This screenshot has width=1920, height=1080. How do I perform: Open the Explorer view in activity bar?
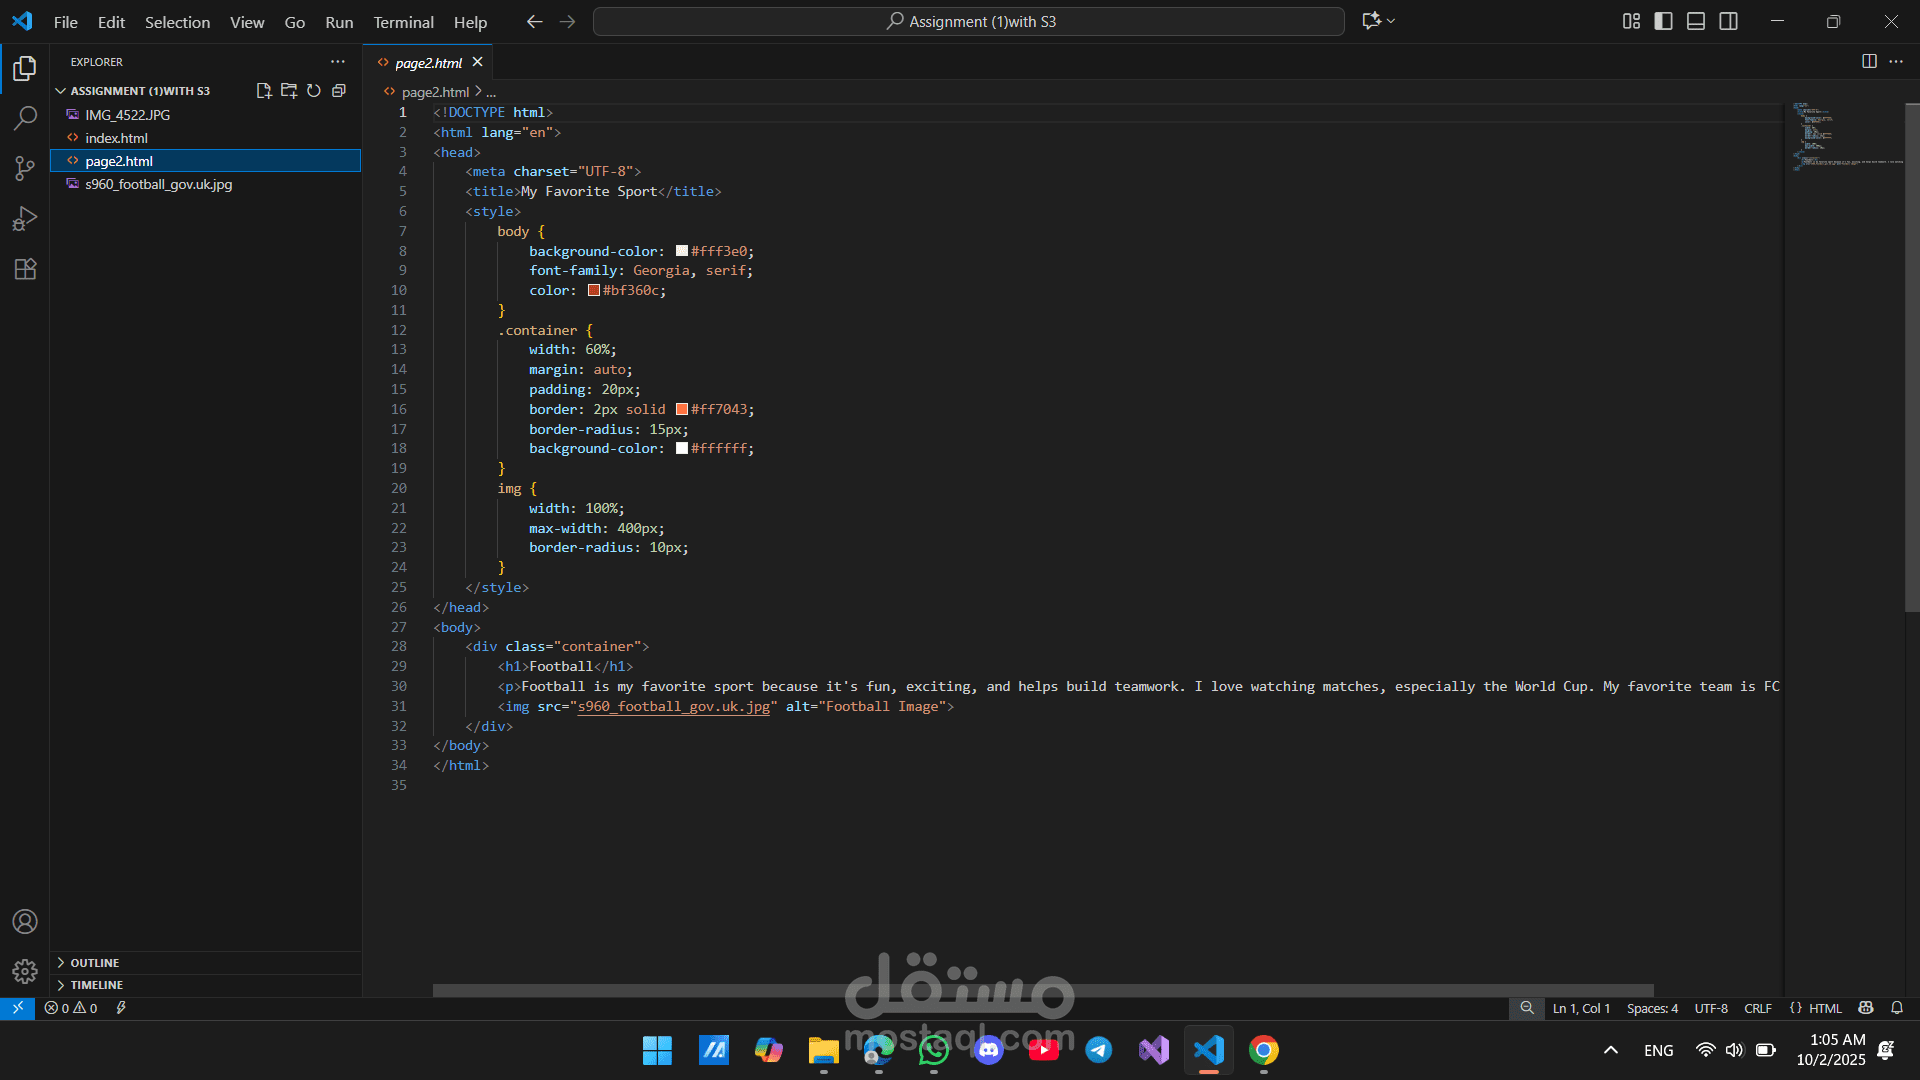[x=25, y=68]
